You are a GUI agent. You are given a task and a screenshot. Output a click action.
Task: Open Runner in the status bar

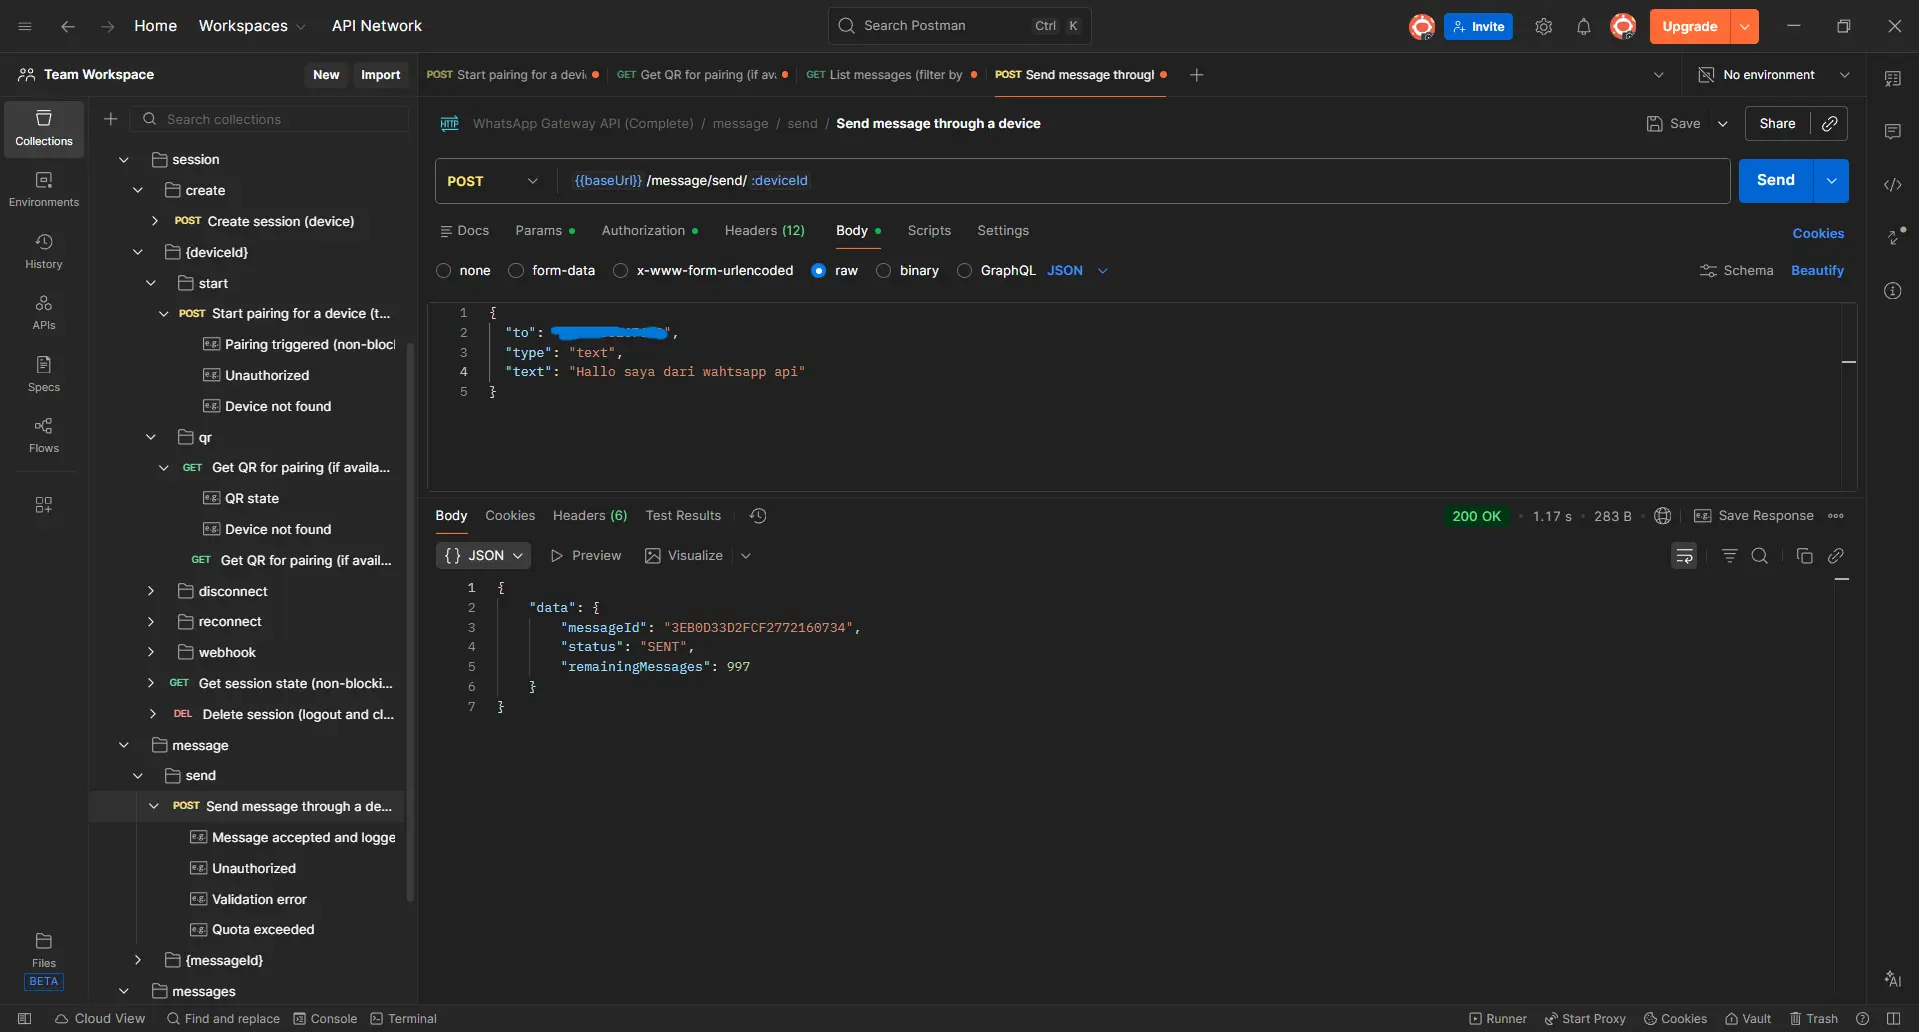(1498, 1019)
